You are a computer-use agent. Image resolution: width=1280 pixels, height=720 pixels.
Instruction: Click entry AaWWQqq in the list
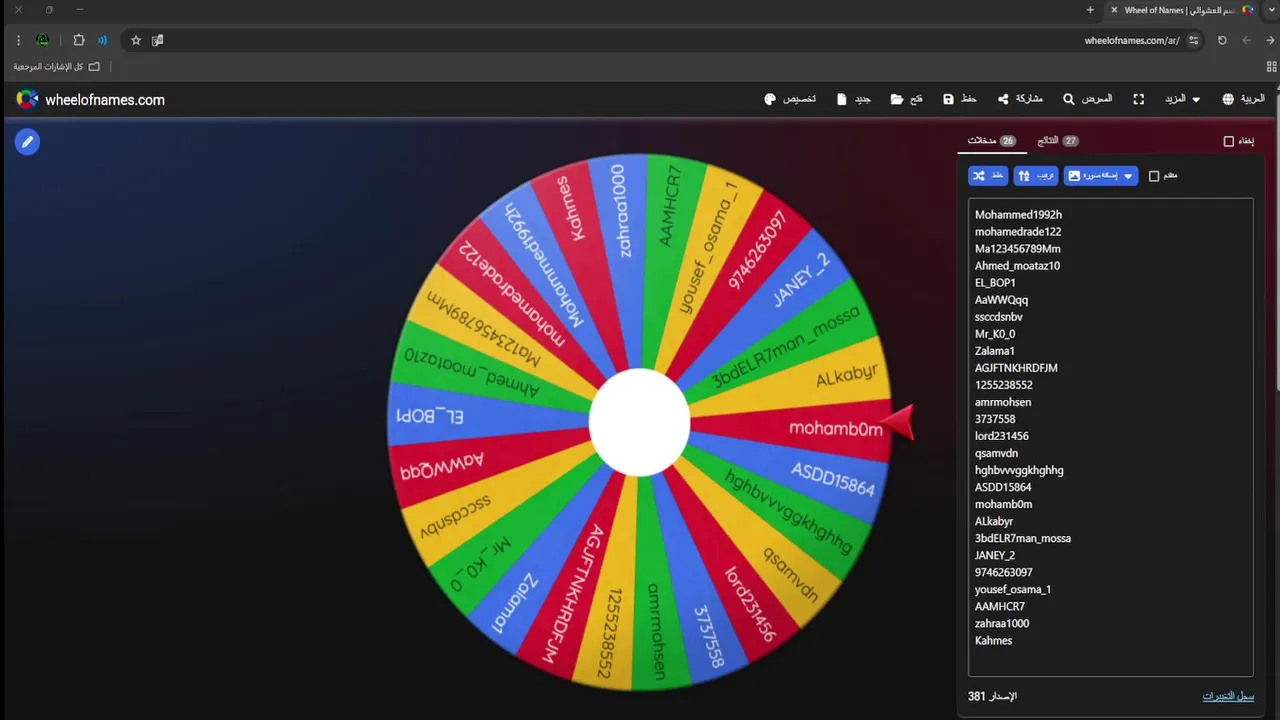pyautogui.click(x=1001, y=300)
